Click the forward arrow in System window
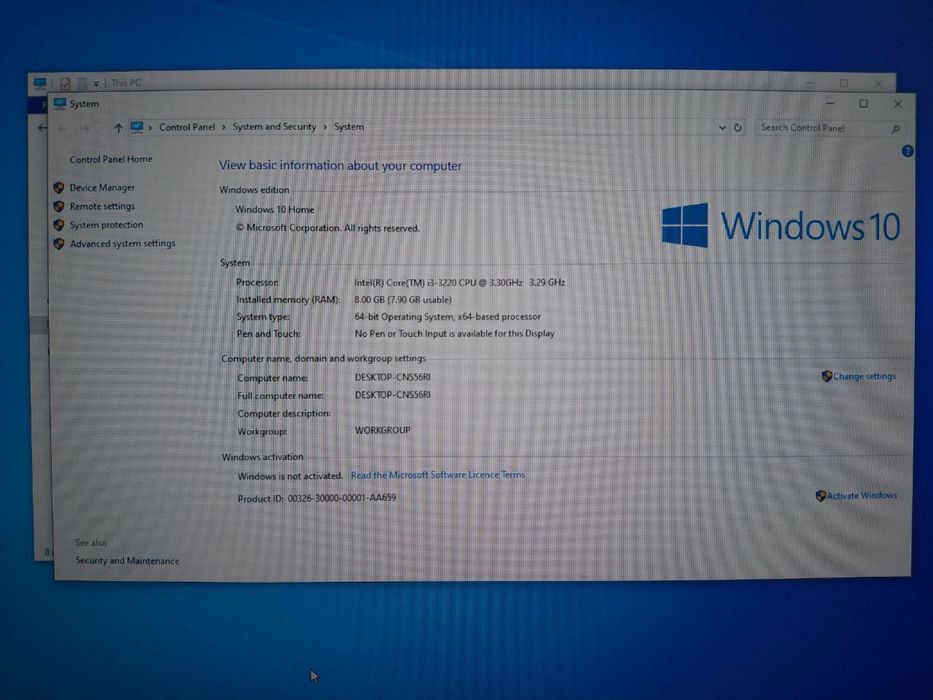 84,128
